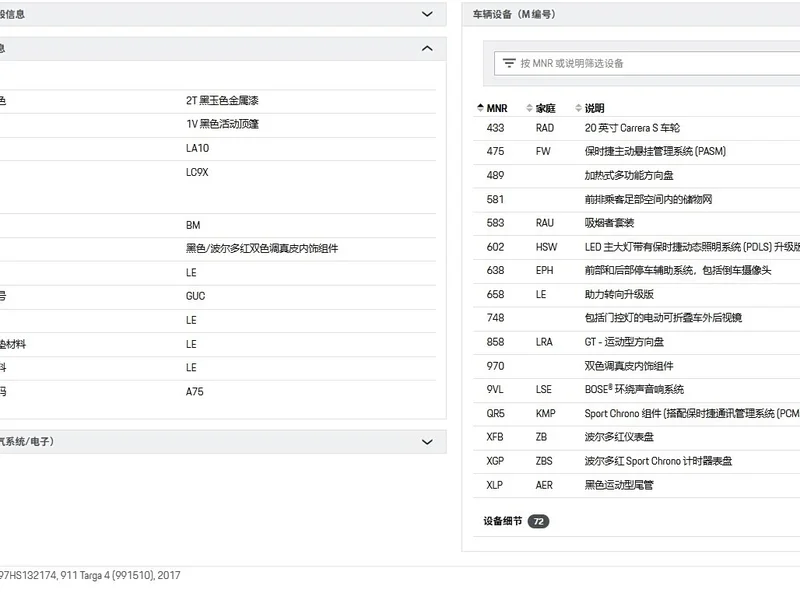Viewport: 800px width, 600px height.
Task: Select the Sport Chrono 组件 description for QR5
Action: (692, 413)
